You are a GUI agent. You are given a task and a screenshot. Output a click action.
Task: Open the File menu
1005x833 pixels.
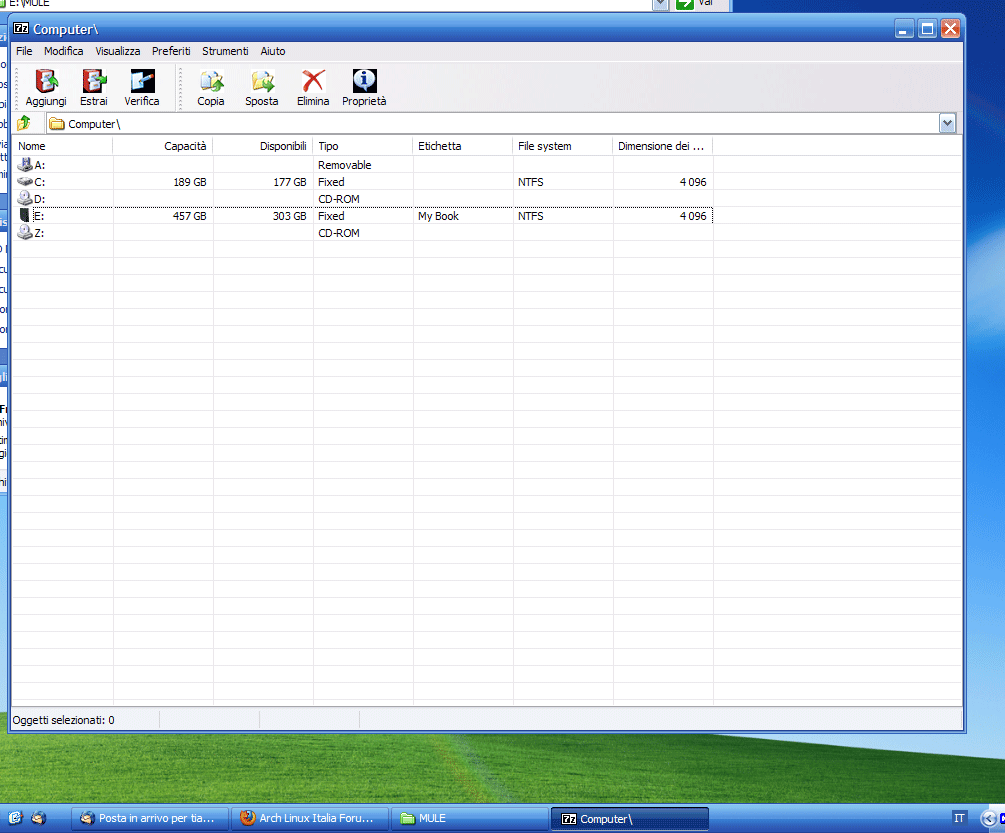24,51
